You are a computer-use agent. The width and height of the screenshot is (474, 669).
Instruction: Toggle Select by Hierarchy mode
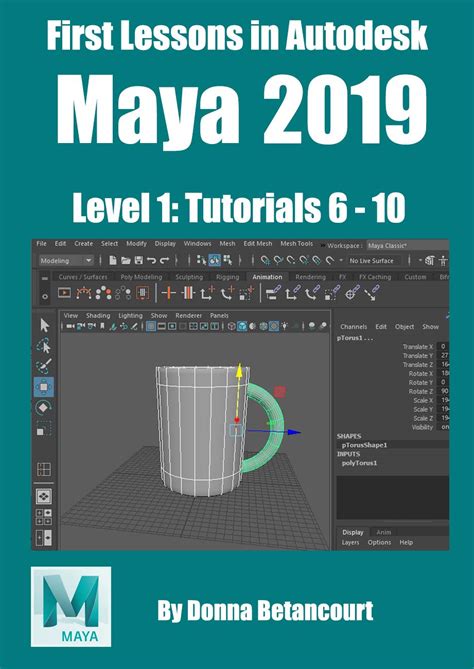202,260
